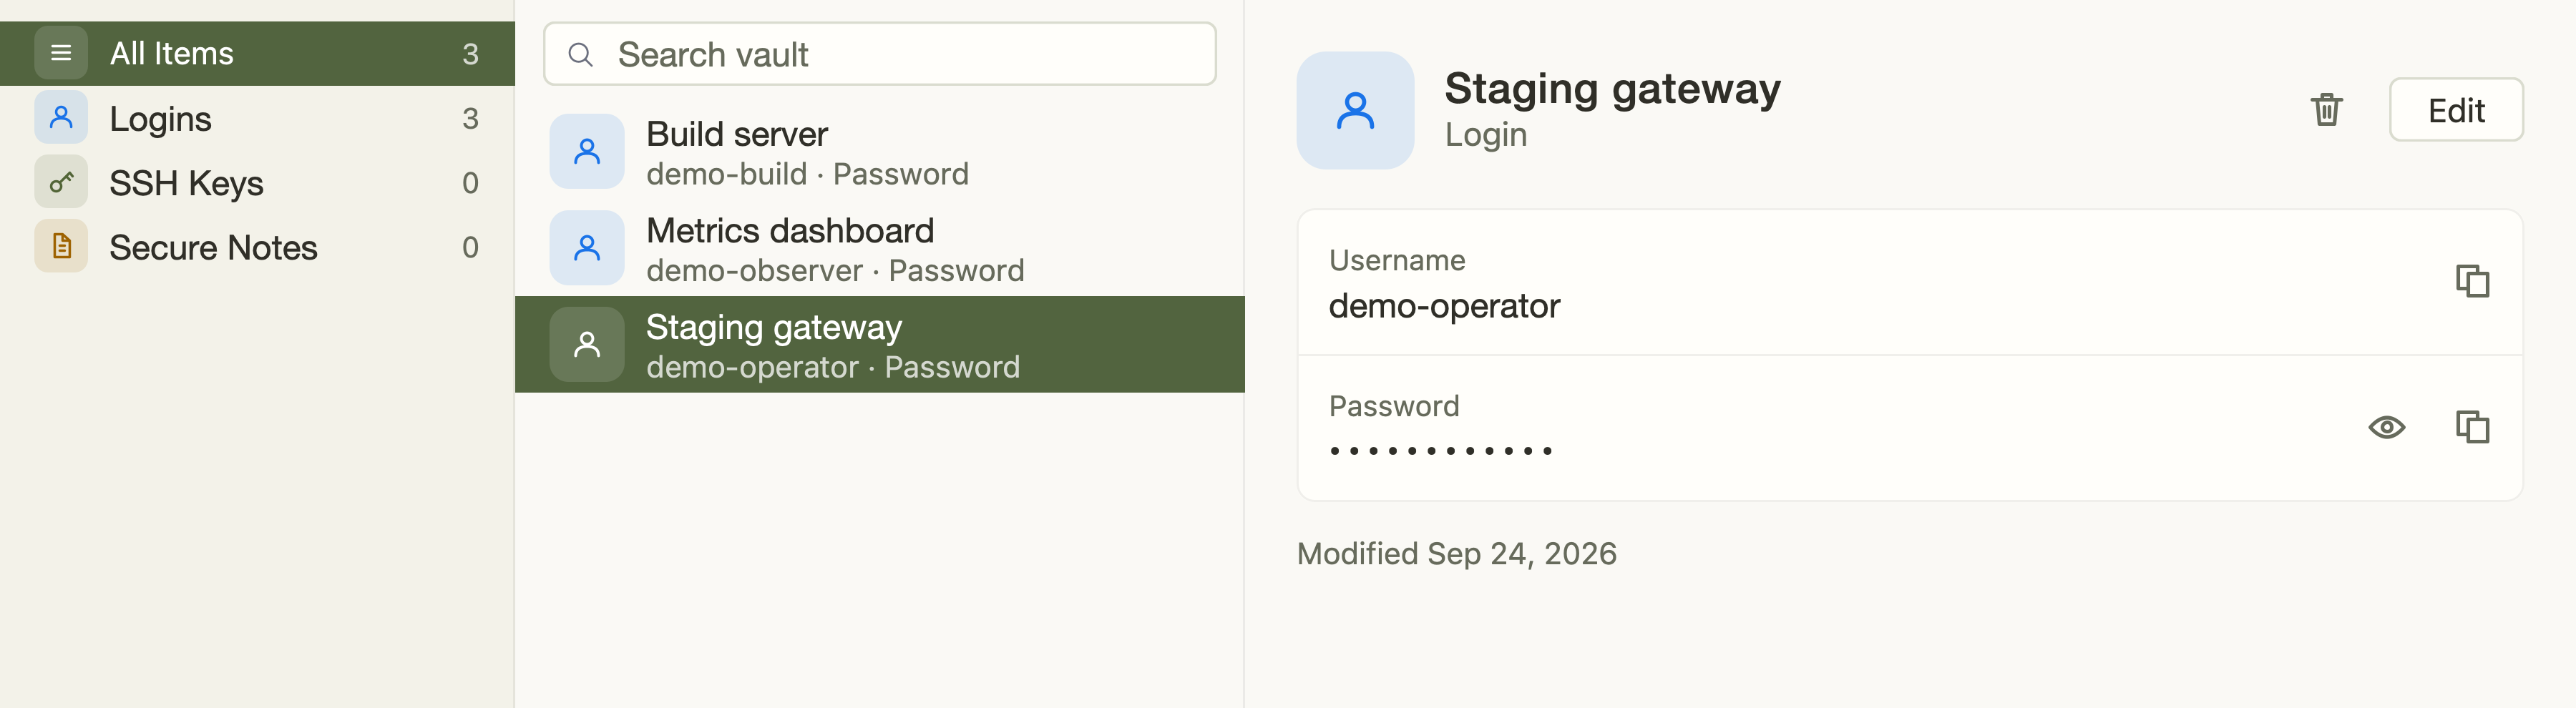Click 'demo-observer · Password' subtitle
This screenshot has height=708, width=2576.
coord(835,270)
